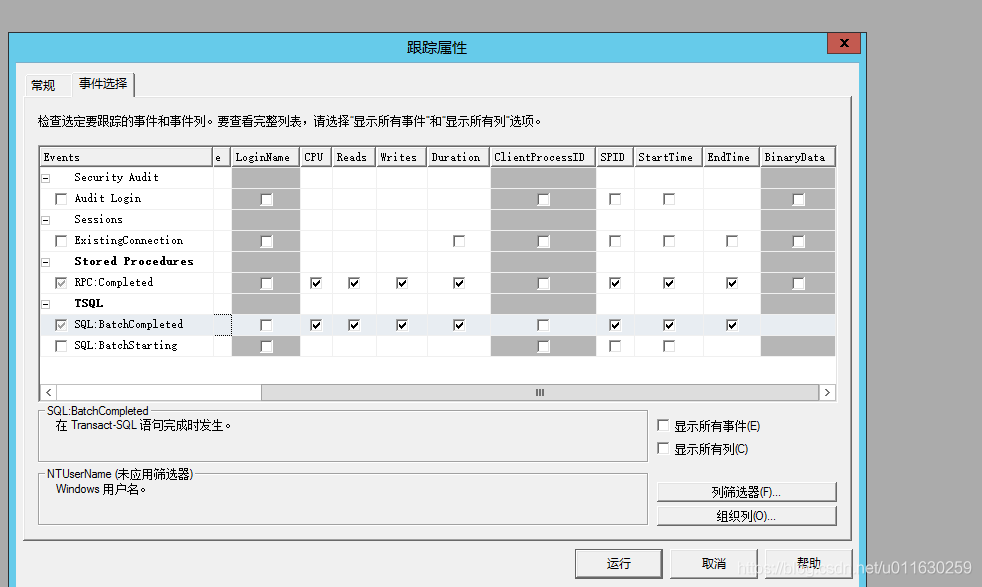982x587 pixels.
Task: Check EndTime for ExistingConnection
Action: (731, 241)
